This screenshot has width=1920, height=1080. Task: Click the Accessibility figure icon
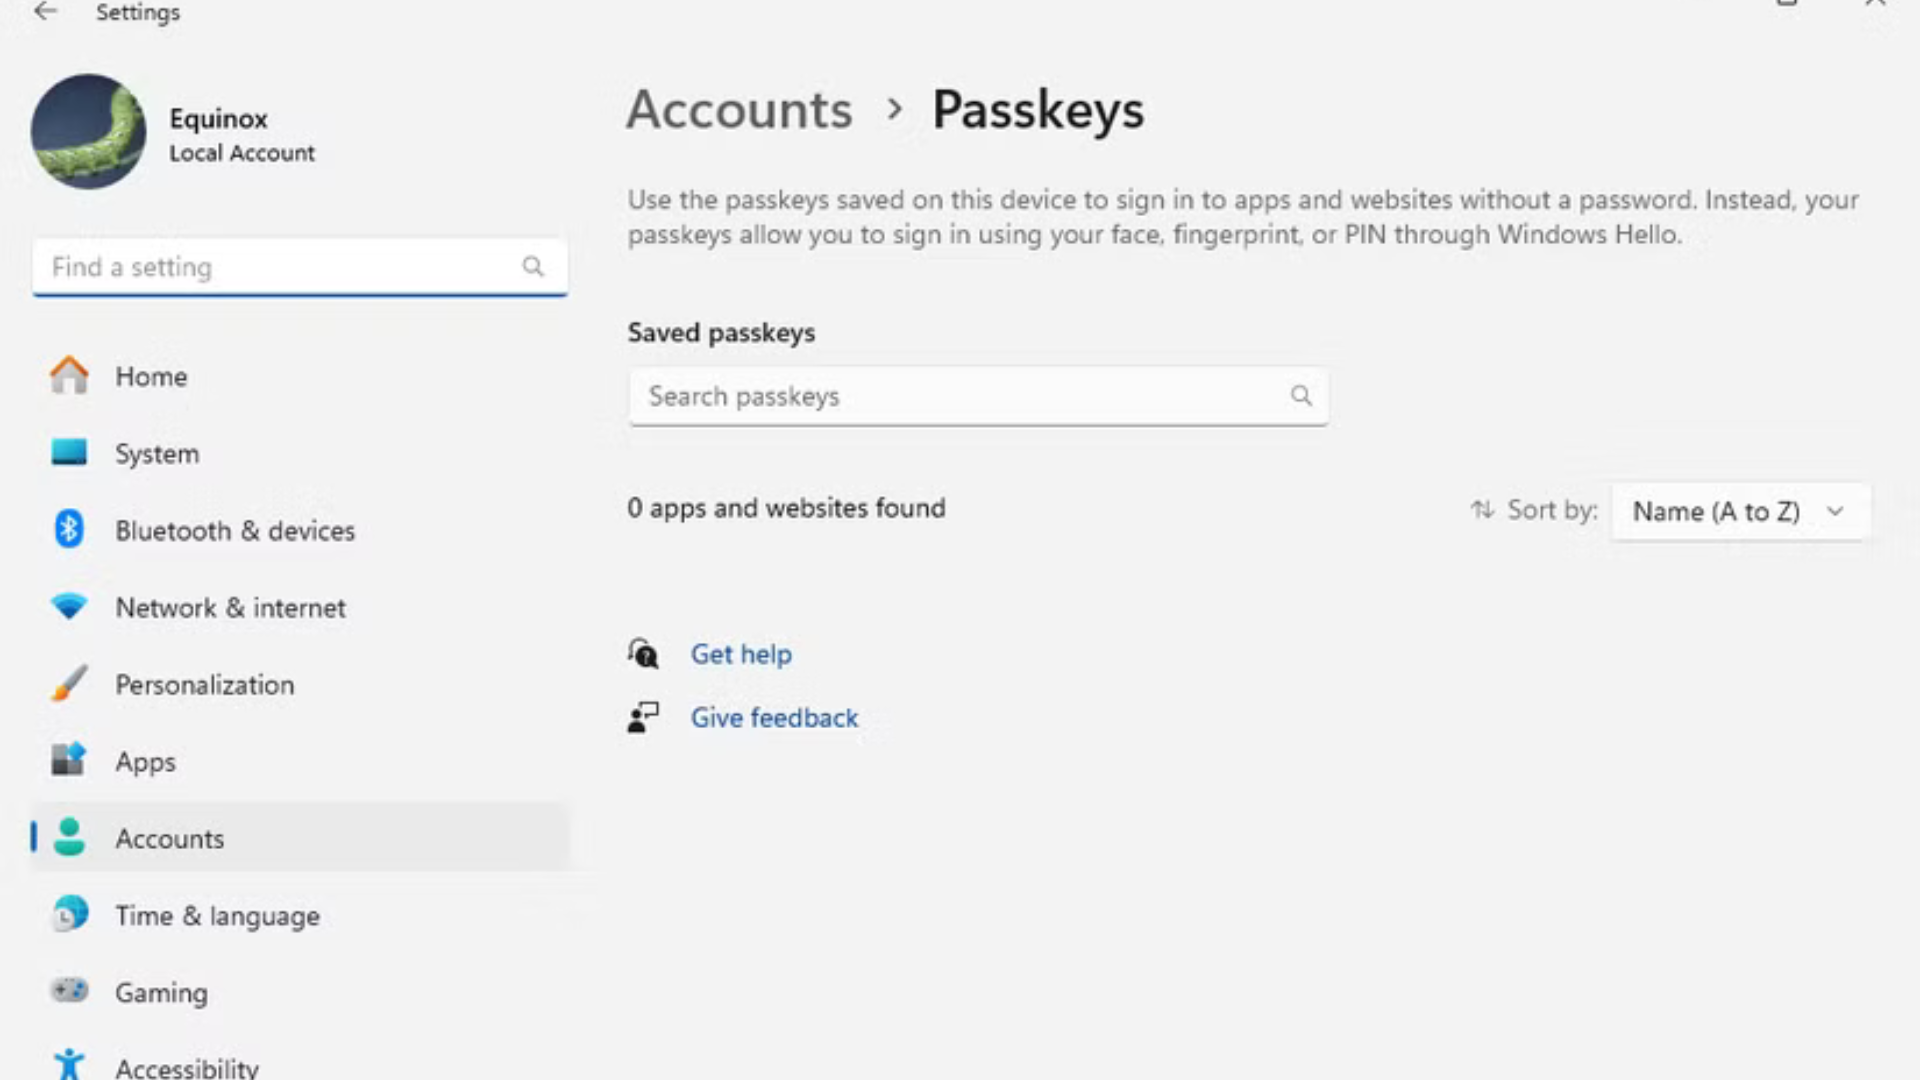tap(69, 1064)
